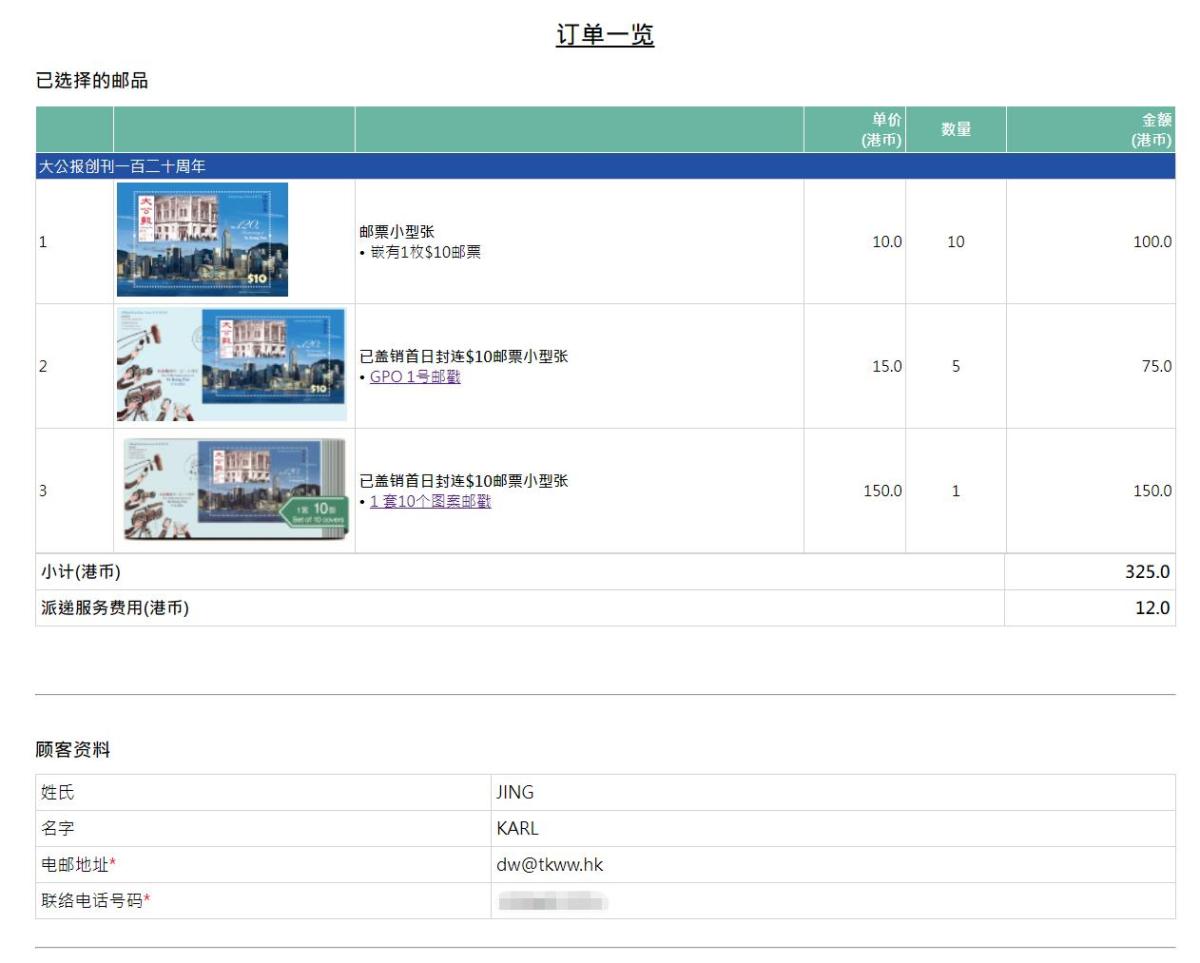Image resolution: width=1200 pixels, height=963 pixels.
Task: Click the '订单一览' page title
Action: [605, 36]
